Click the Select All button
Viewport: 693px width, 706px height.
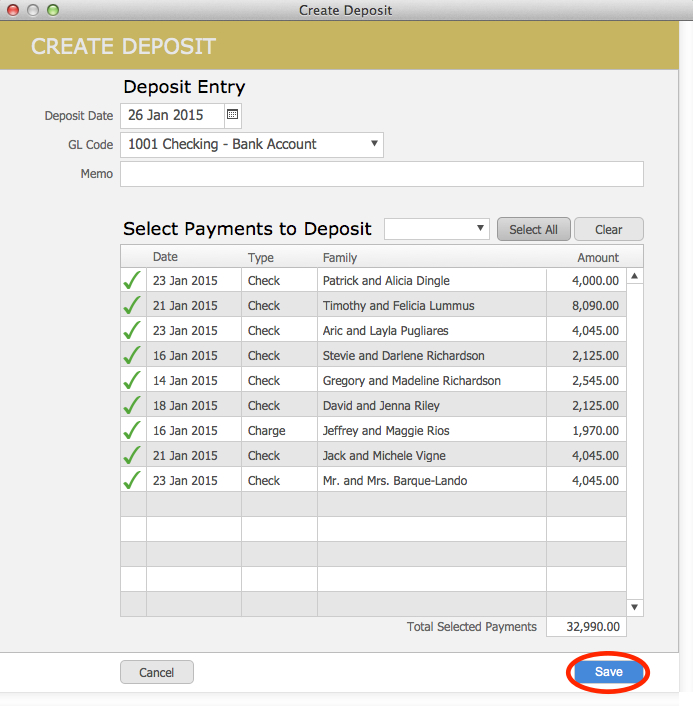coord(533,229)
